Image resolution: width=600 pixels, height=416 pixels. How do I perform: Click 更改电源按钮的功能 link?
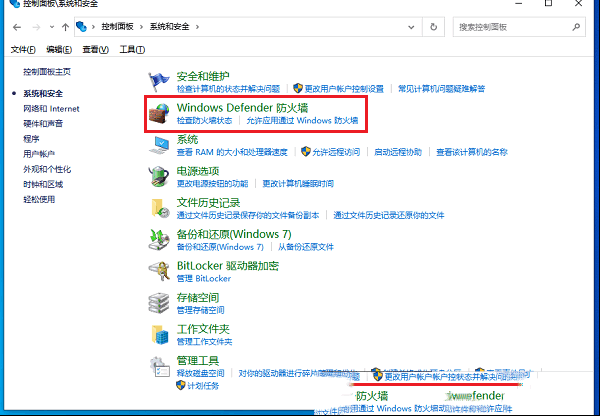pos(212,184)
